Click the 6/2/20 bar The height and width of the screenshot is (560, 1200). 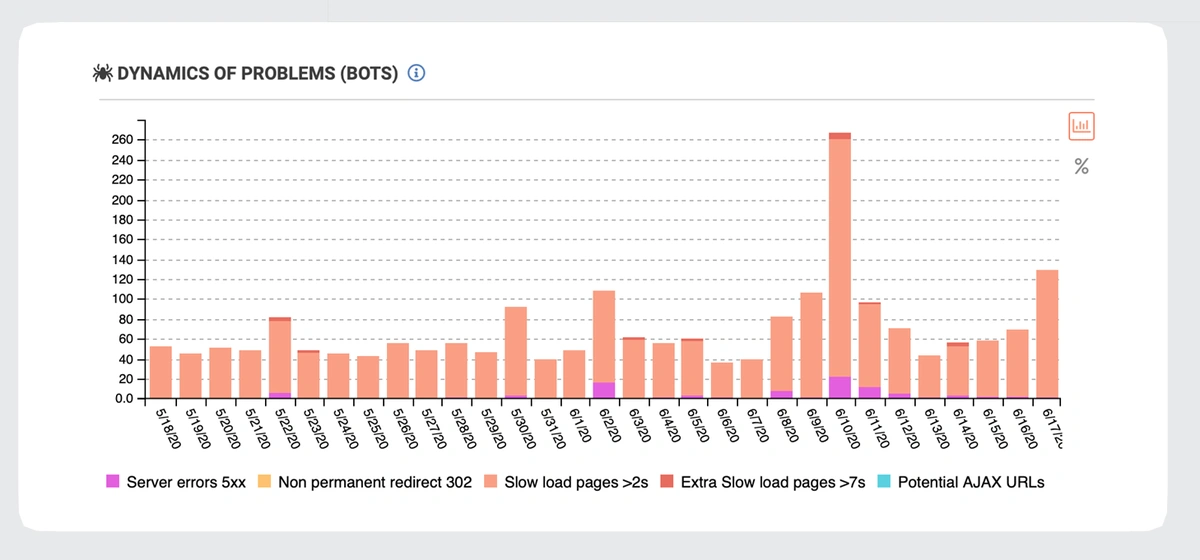point(604,340)
